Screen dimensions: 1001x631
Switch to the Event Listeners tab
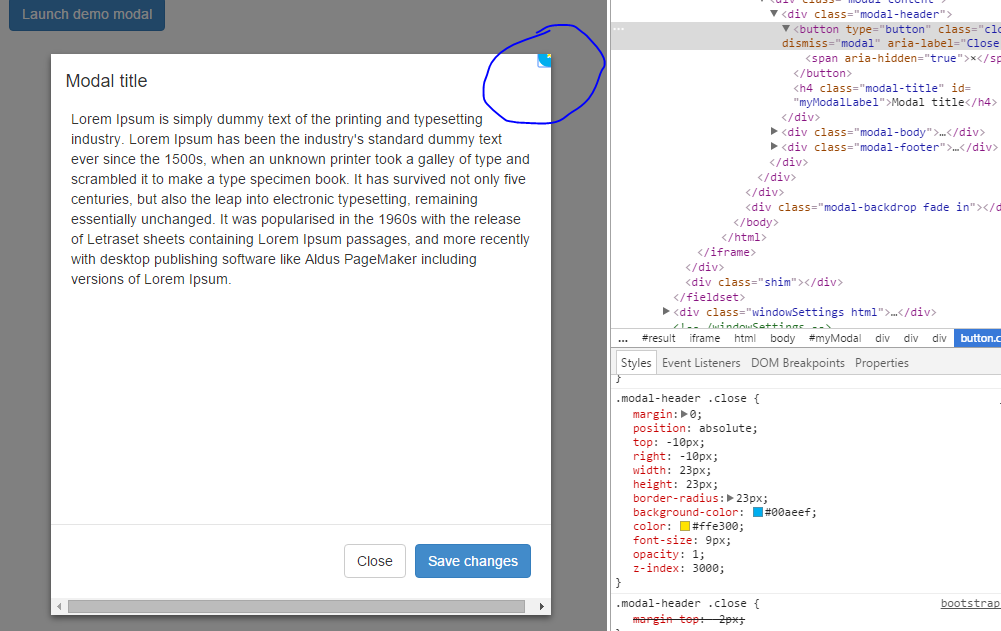coord(701,362)
